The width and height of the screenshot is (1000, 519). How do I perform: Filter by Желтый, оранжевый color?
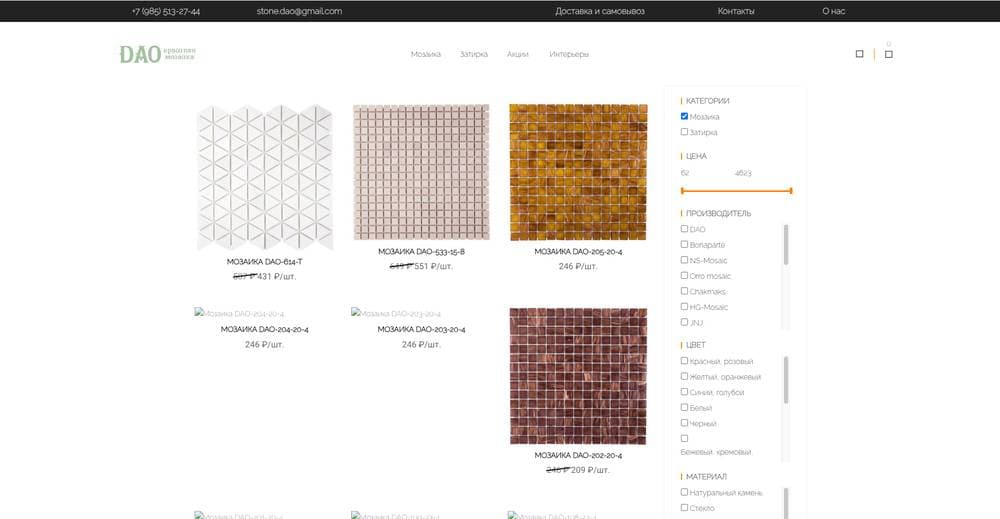tap(684, 376)
